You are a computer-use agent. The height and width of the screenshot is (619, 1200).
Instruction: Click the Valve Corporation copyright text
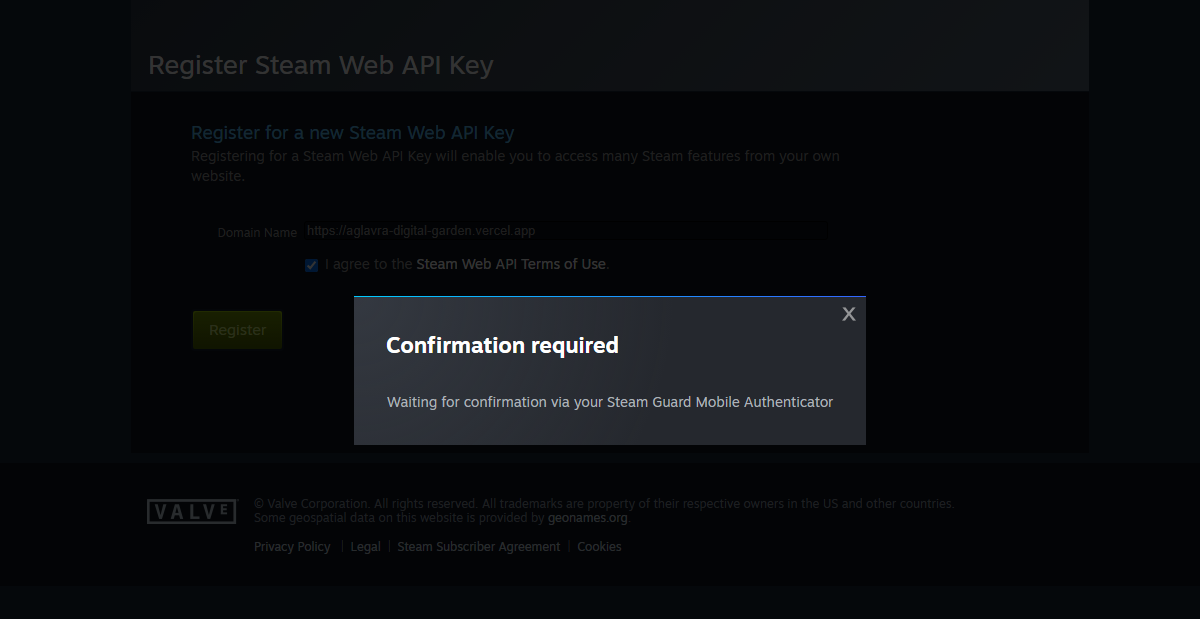point(604,504)
